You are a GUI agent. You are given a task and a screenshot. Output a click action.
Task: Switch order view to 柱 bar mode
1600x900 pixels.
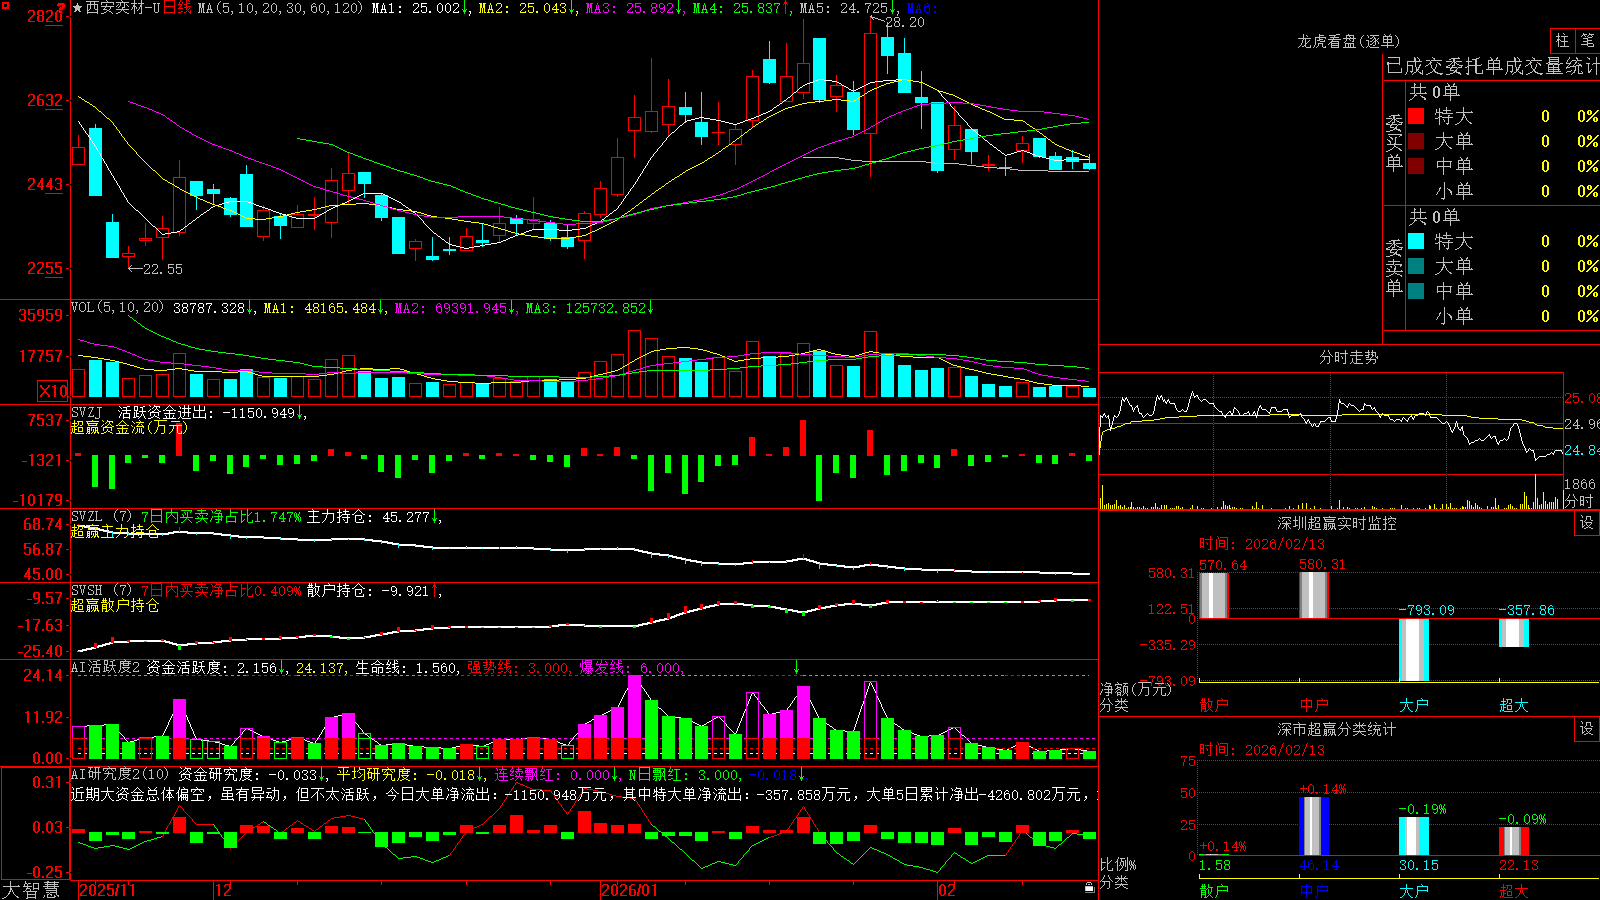coord(1562,41)
